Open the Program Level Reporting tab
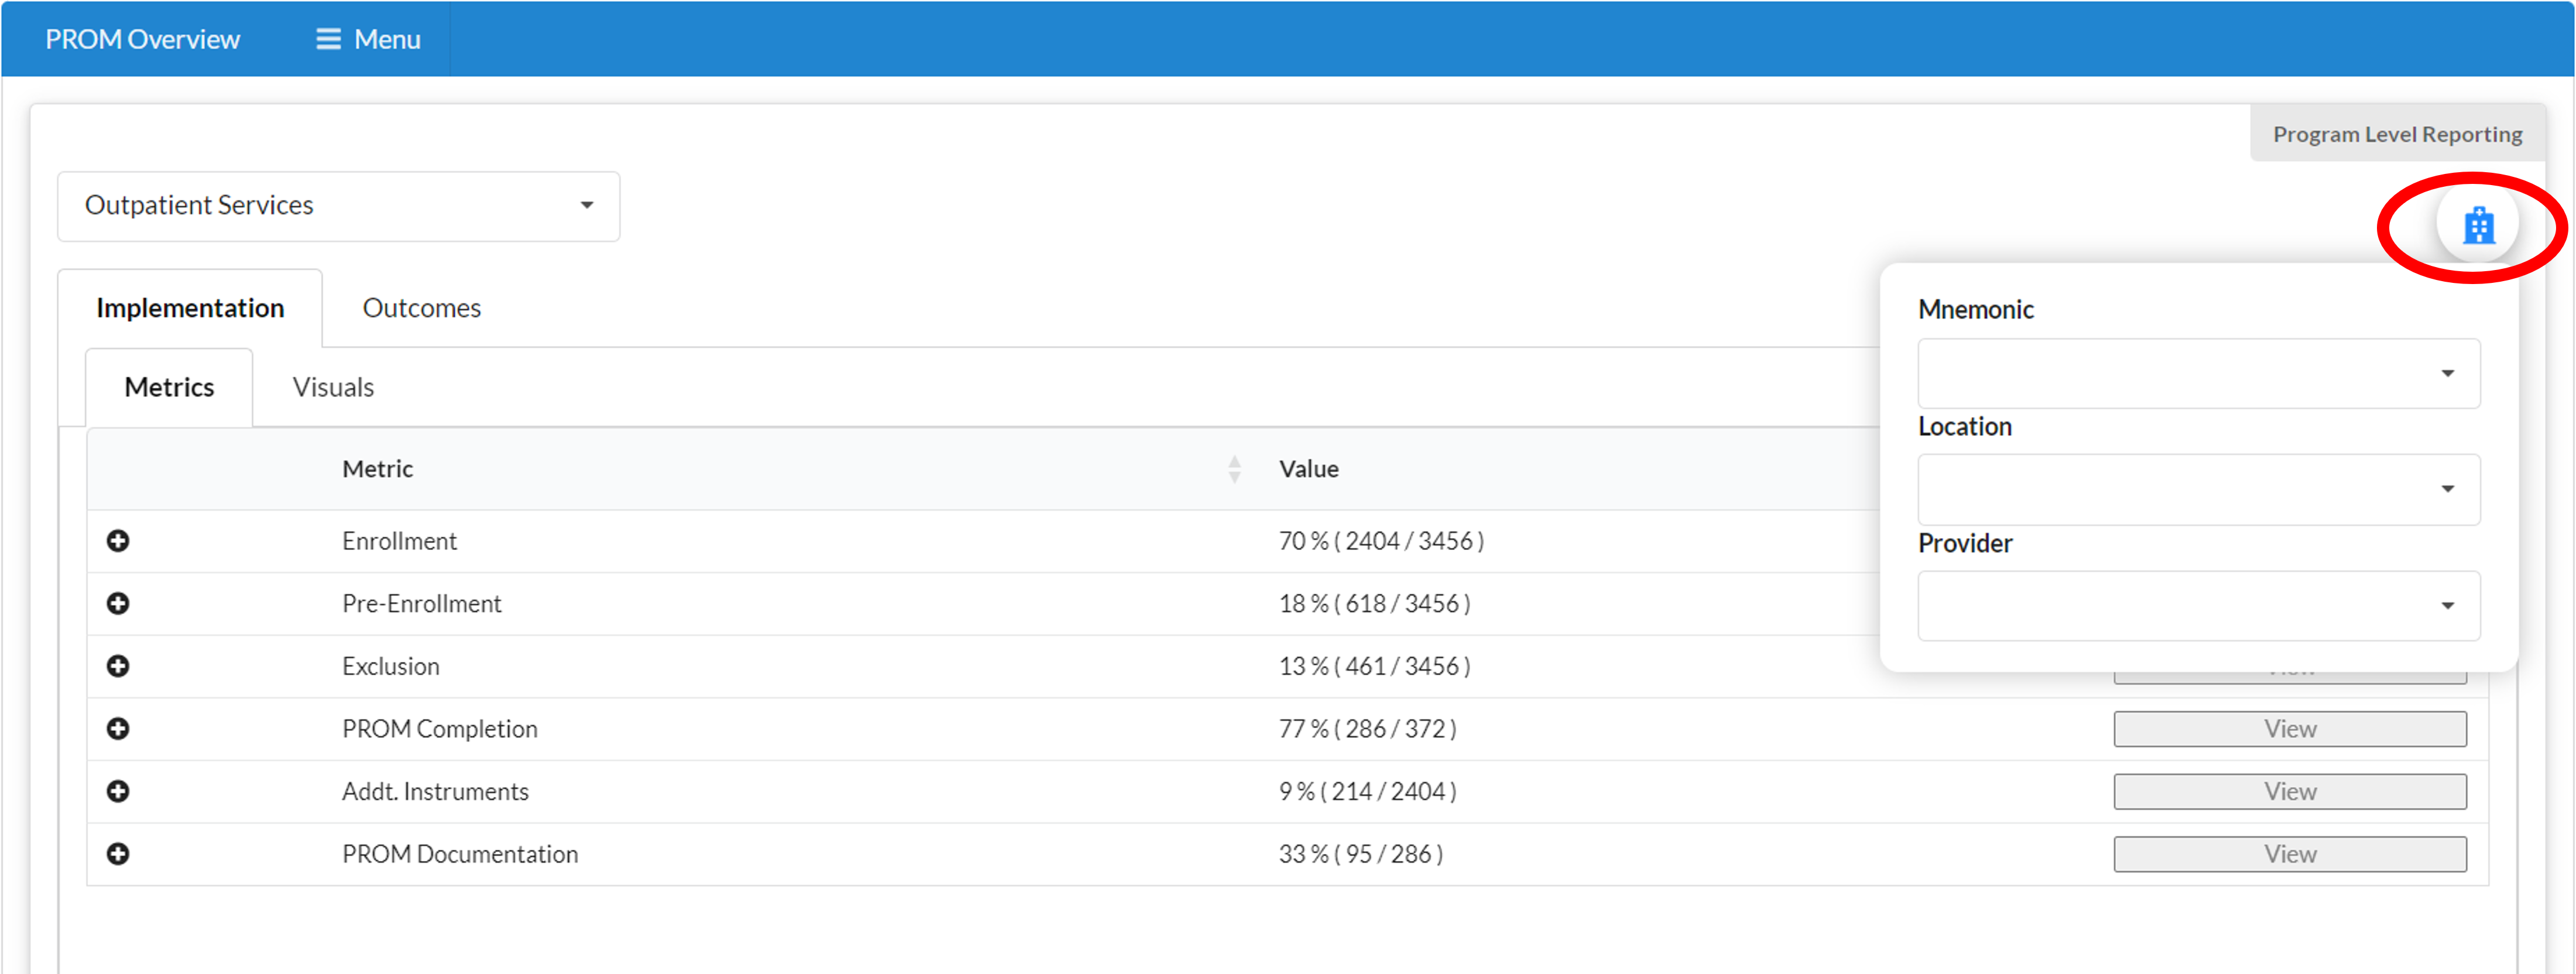The image size is (2576, 974). tap(2397, 134)
